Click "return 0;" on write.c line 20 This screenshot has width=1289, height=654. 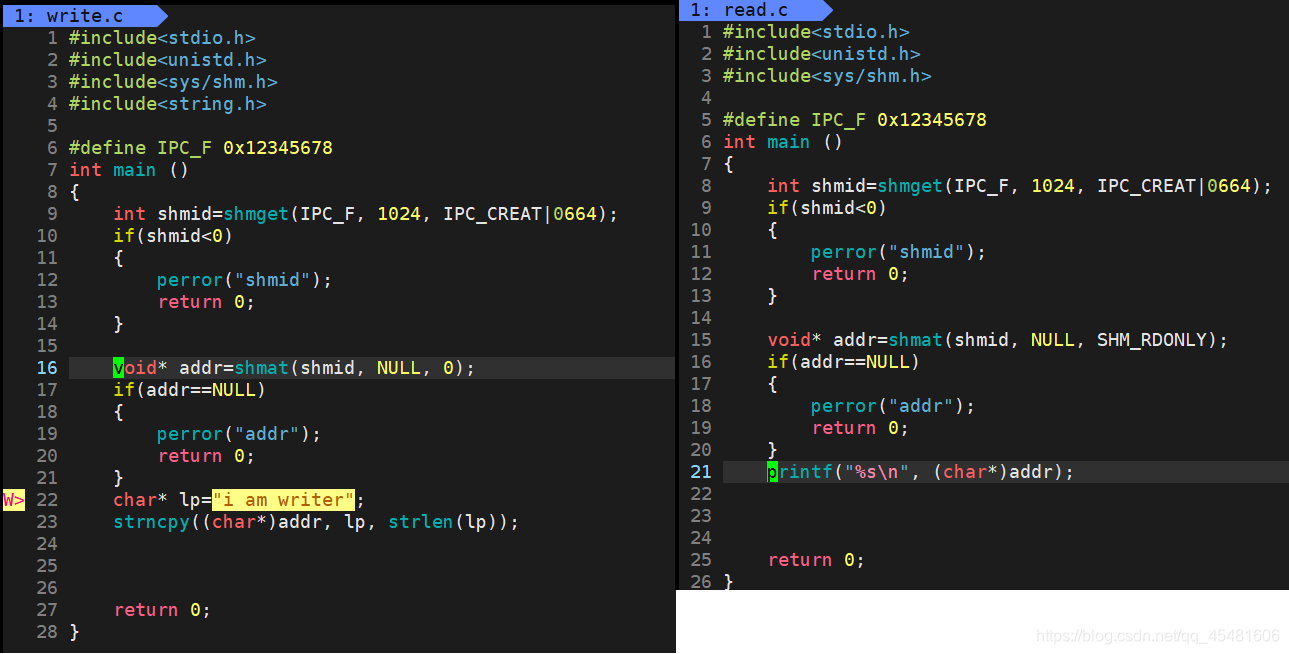pyautogui.click(x=206, y=456)
